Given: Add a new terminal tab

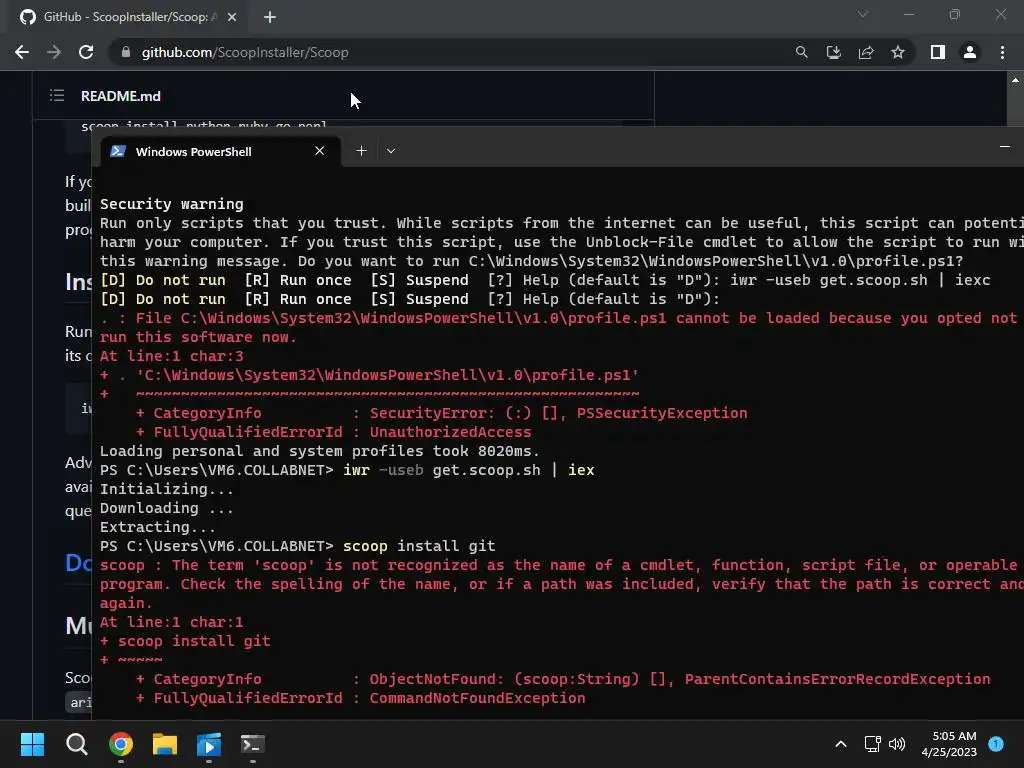Looking at the screenshot, I should 361,151.
